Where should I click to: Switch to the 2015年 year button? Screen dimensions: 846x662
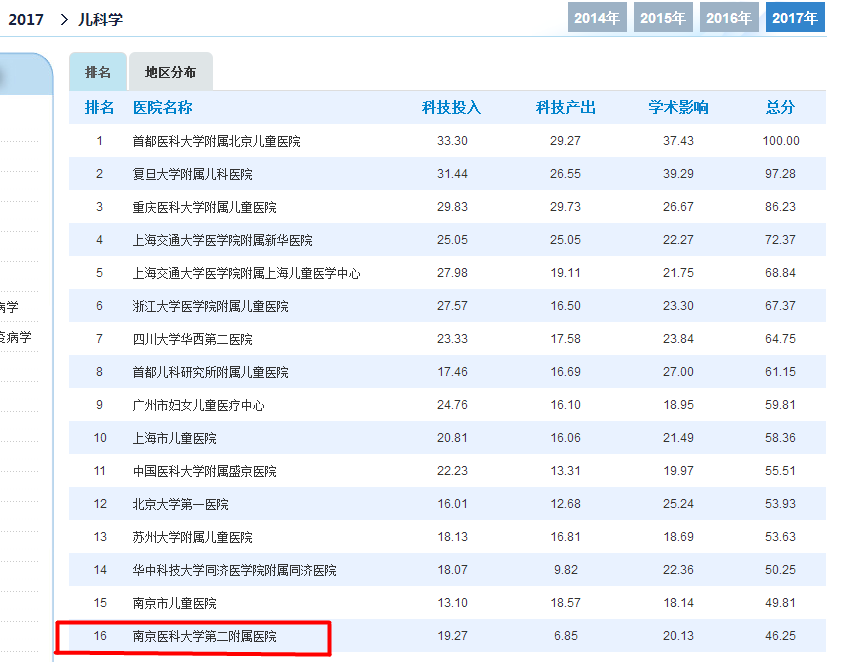click(663, 17)
